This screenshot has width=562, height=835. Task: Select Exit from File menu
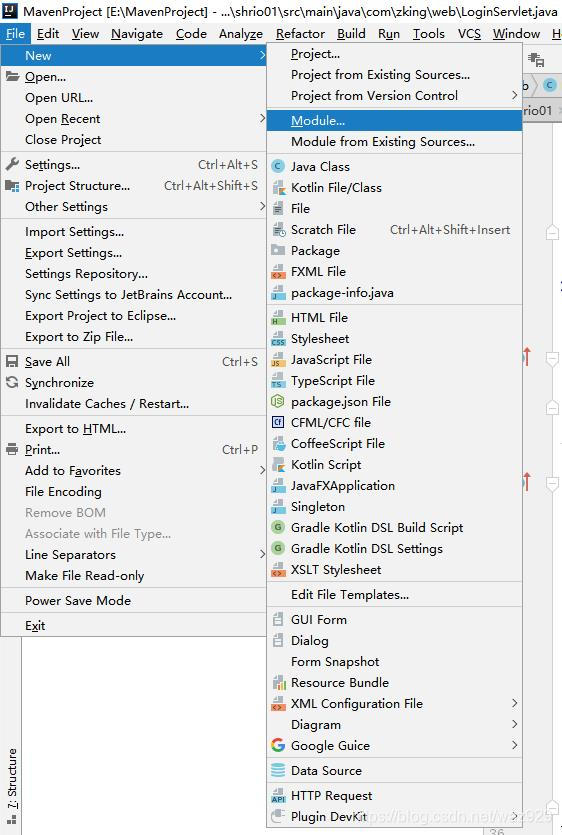[133, 625]
